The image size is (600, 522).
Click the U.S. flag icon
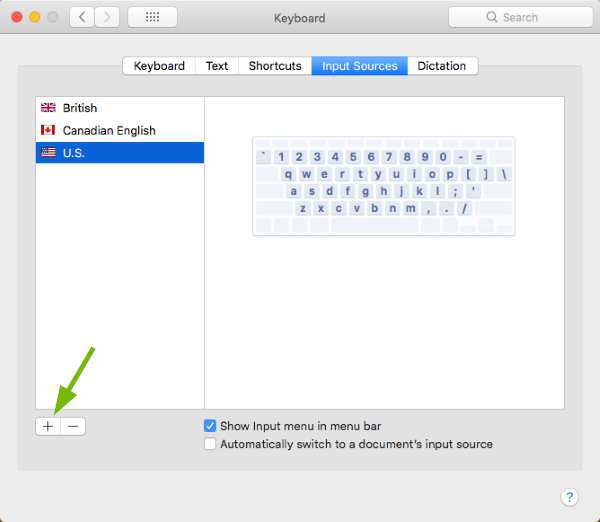pos(48,152)
